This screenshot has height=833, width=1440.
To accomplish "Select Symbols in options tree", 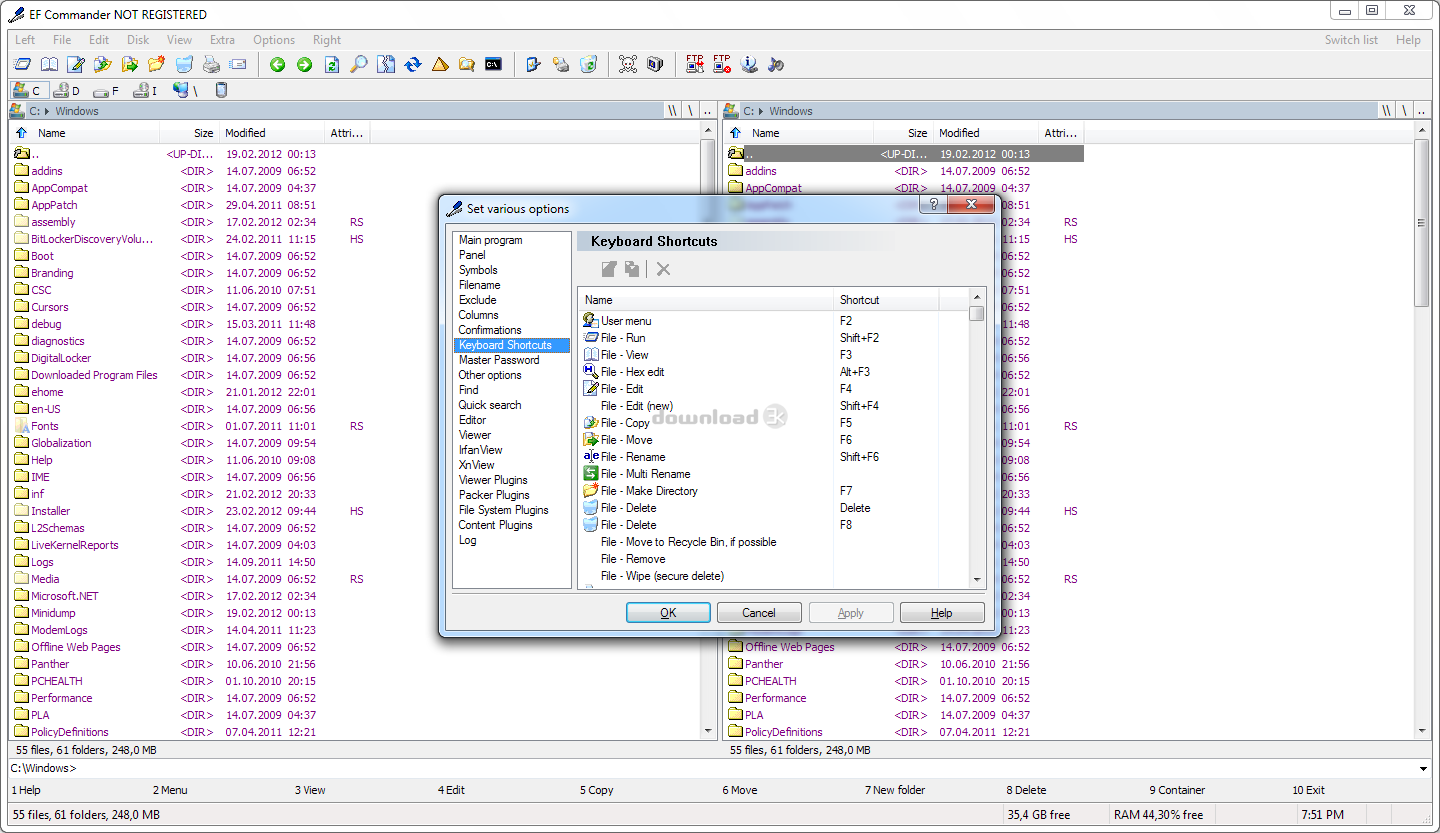I will coord(478,270).
